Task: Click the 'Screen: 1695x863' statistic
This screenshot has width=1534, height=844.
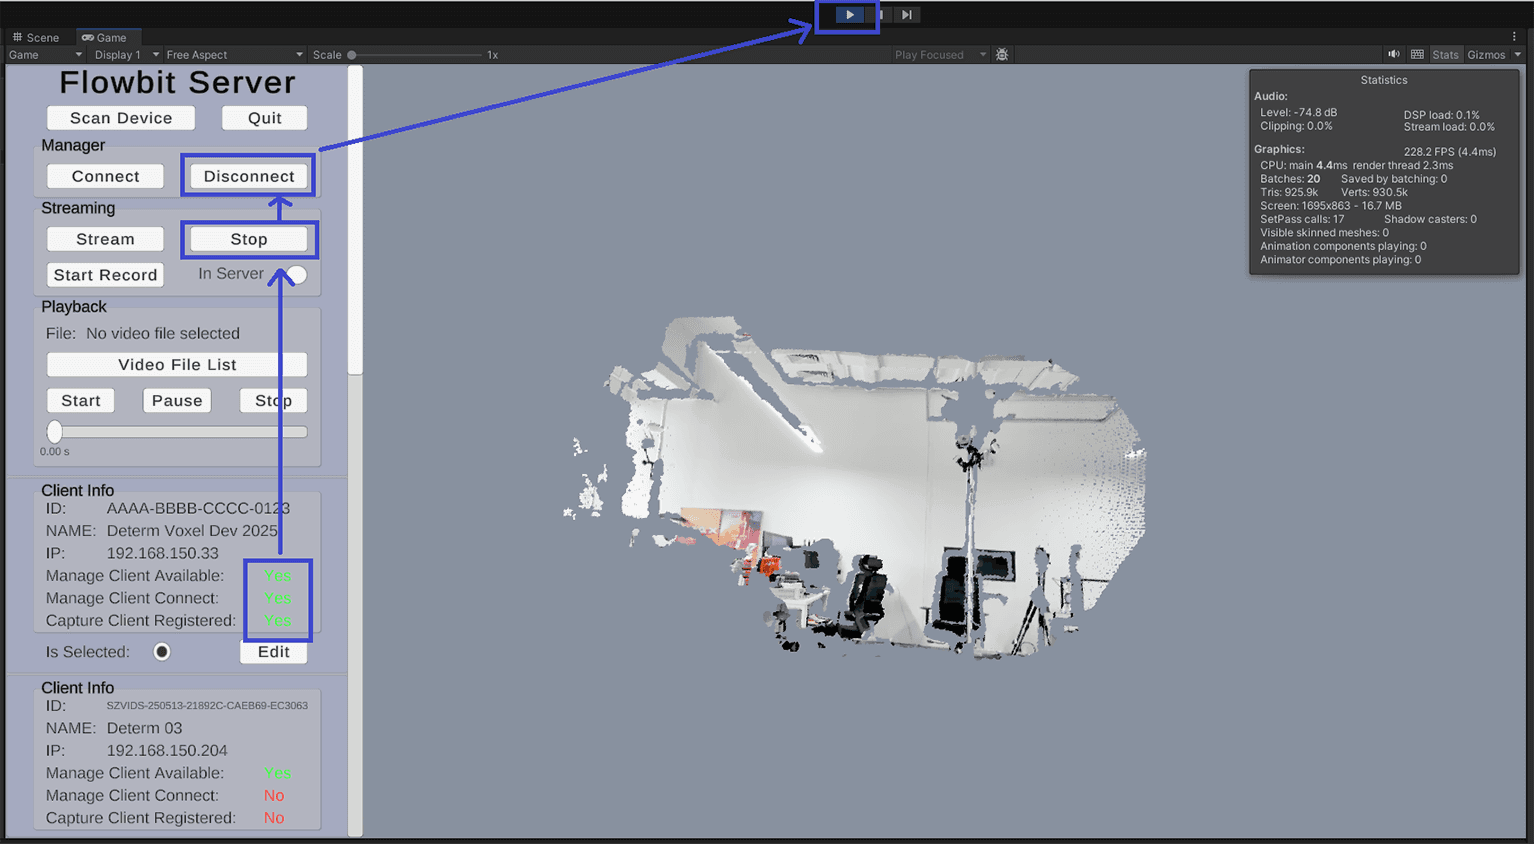Action: tap(1331, 206)
